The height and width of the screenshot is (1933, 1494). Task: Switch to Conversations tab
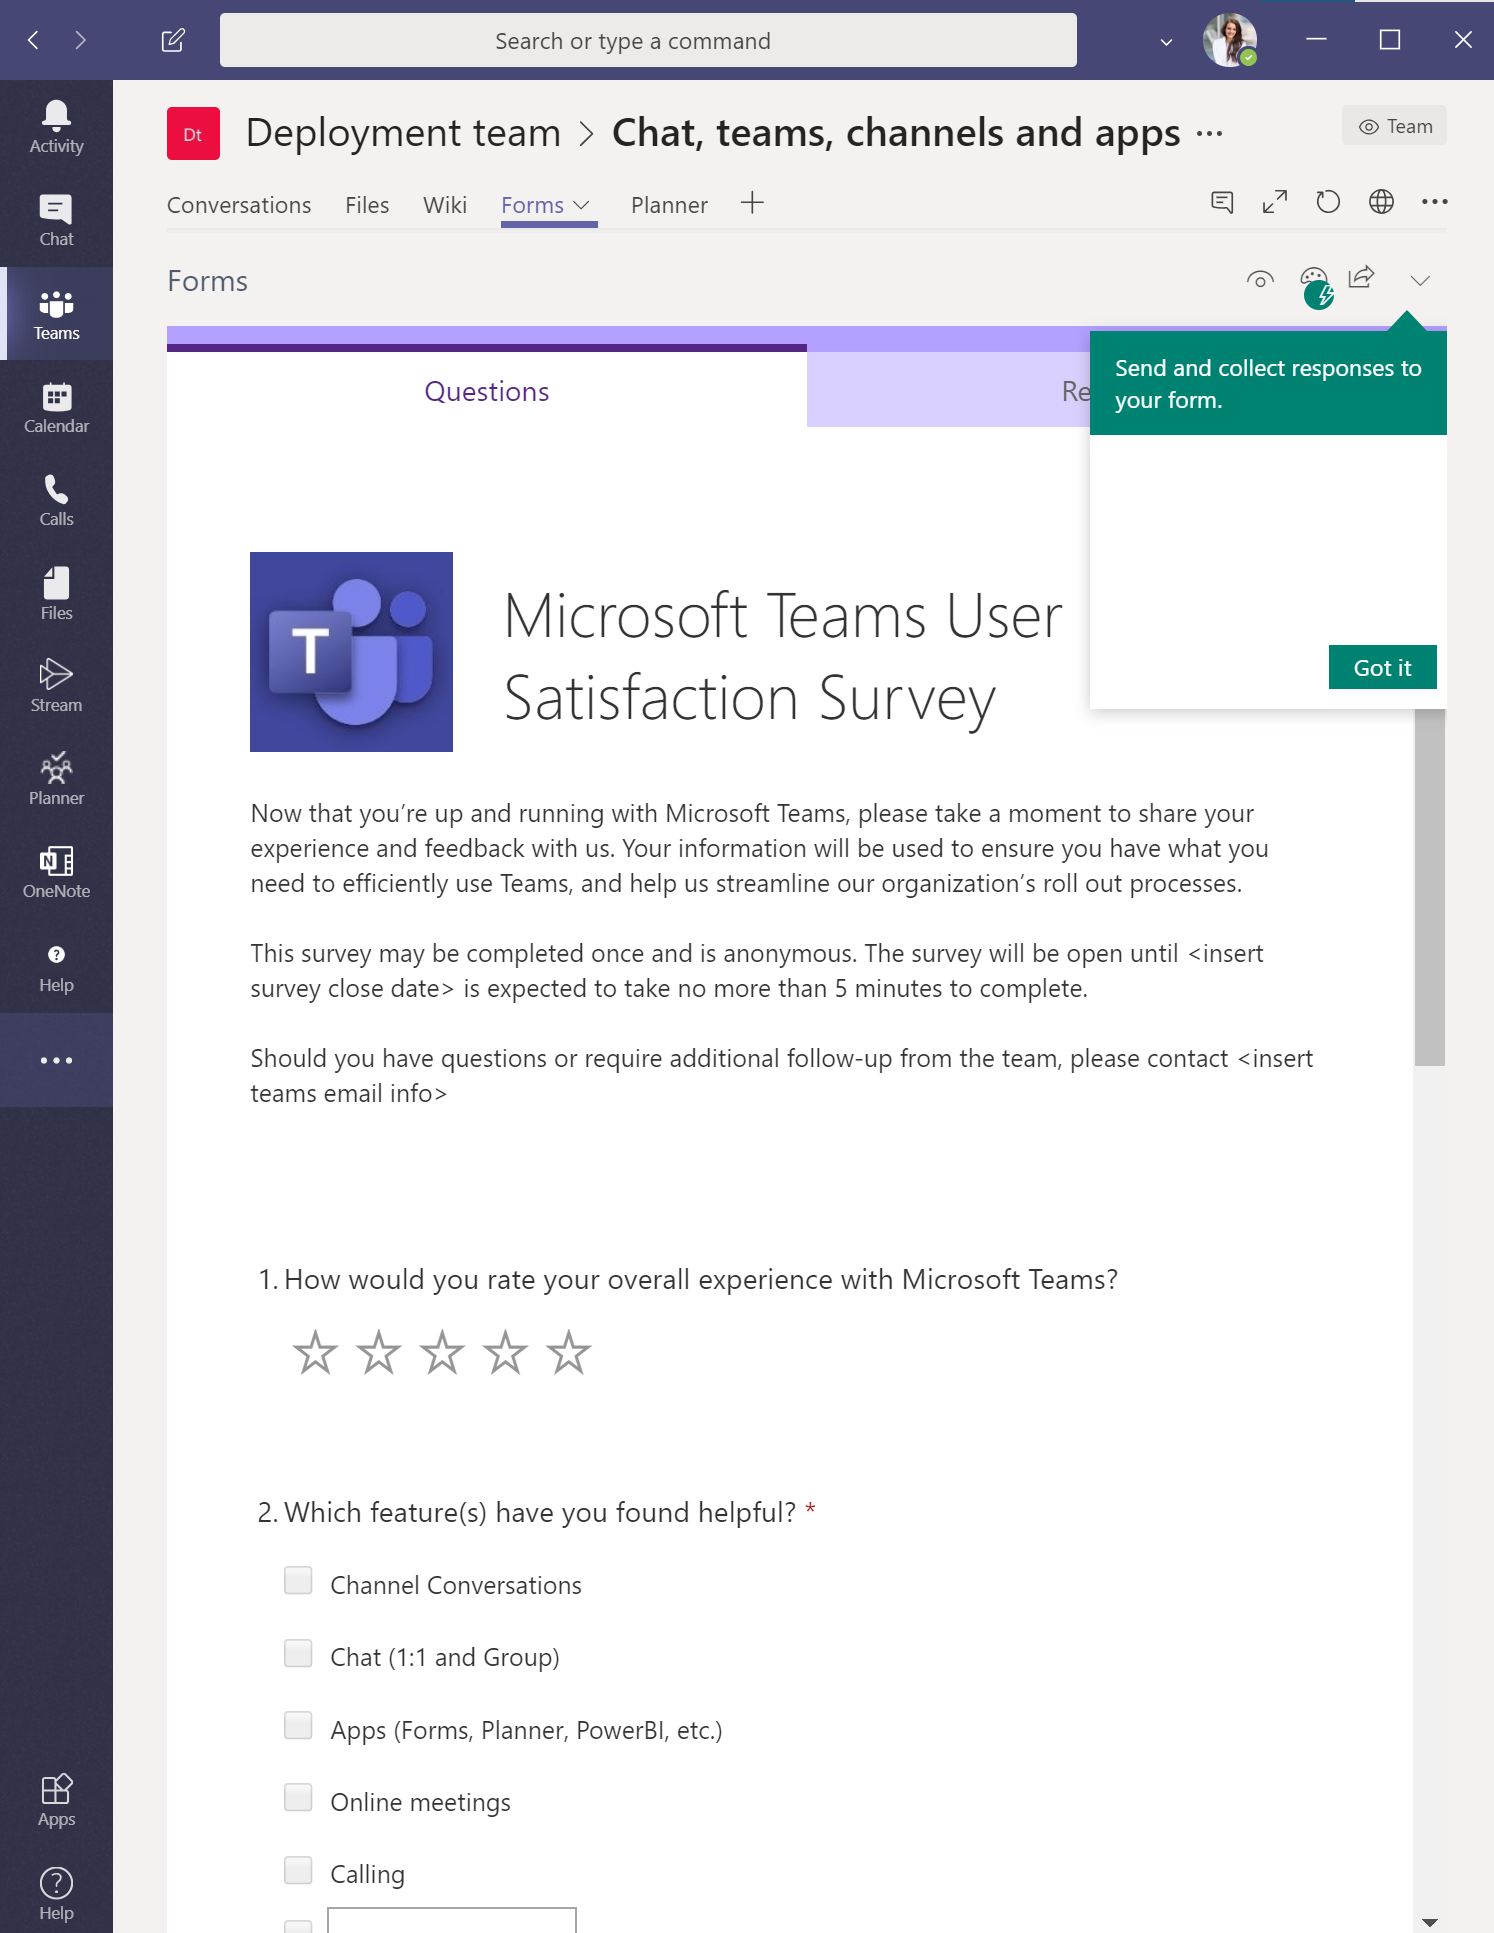pyautogui.click(x=239, y=205)
